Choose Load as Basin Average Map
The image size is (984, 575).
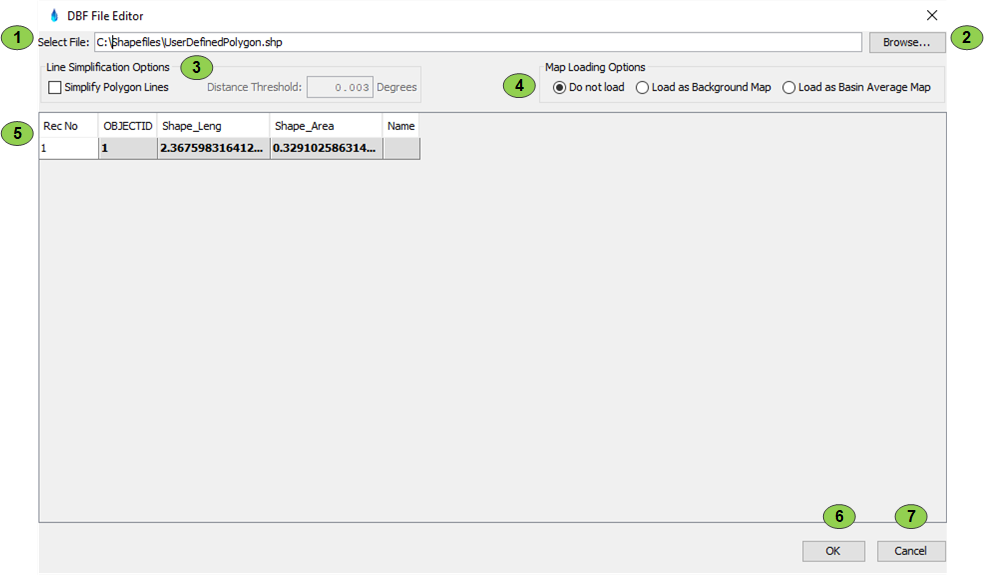point(789,88)
